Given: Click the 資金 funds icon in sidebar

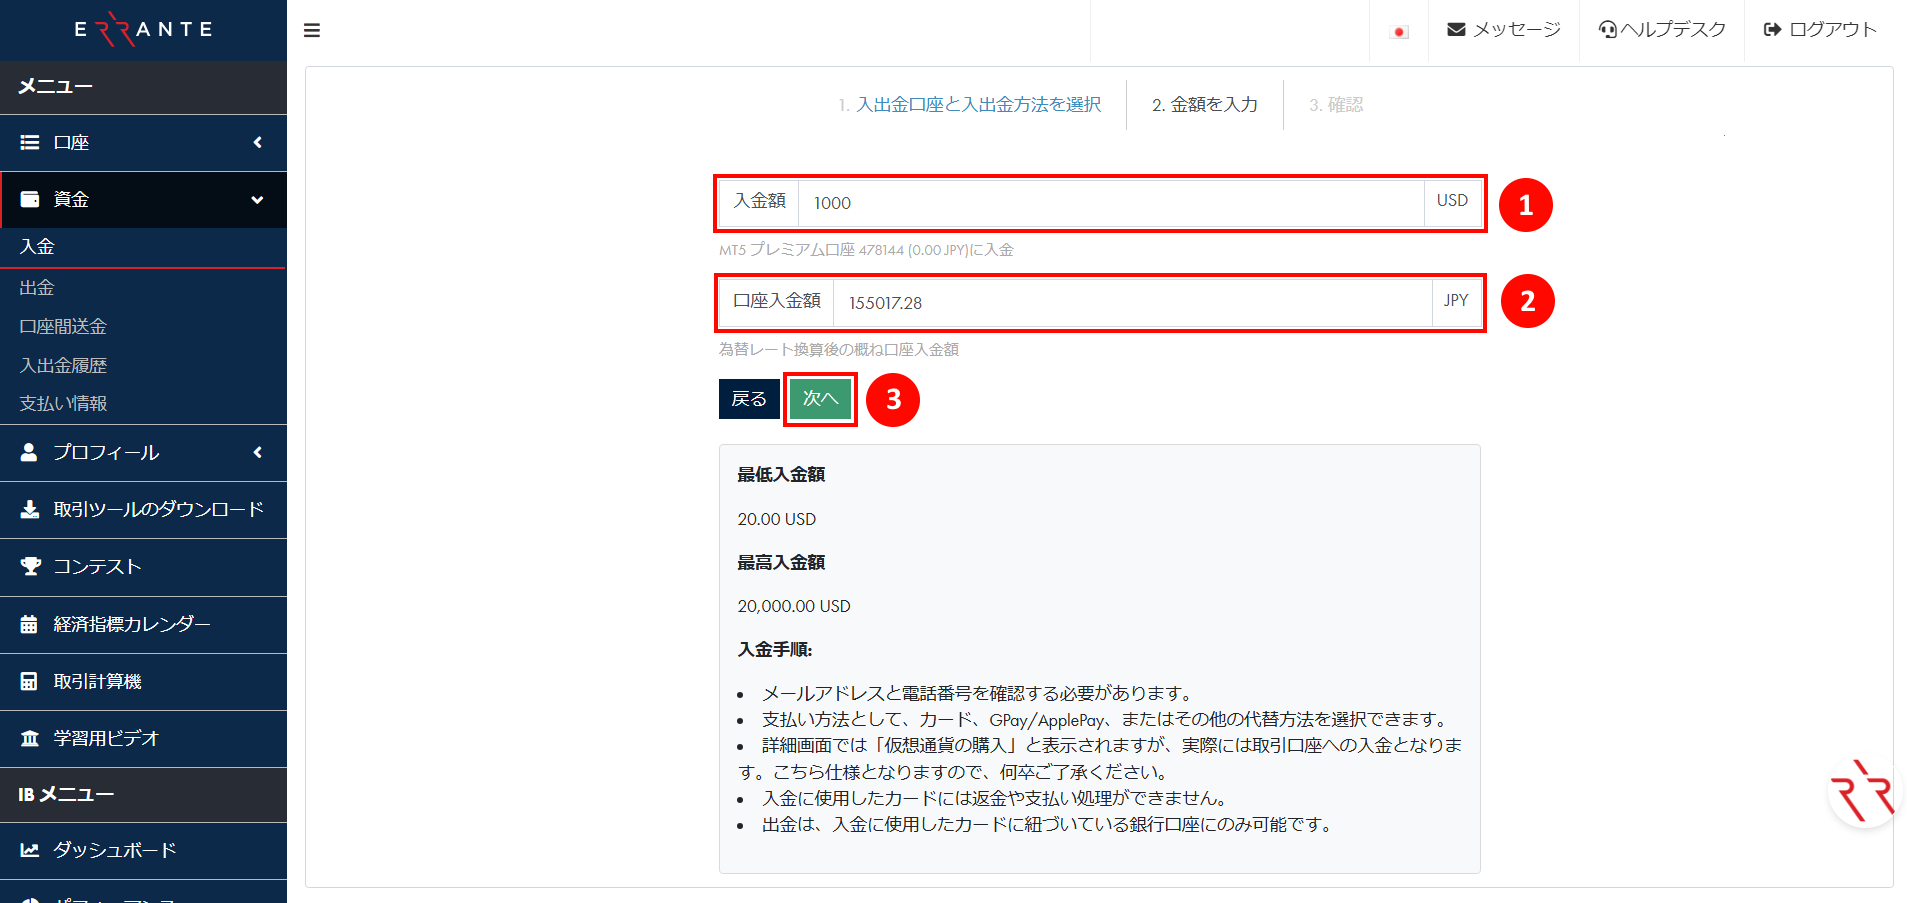Looking at the screenshot, I should tap(29, 198).
